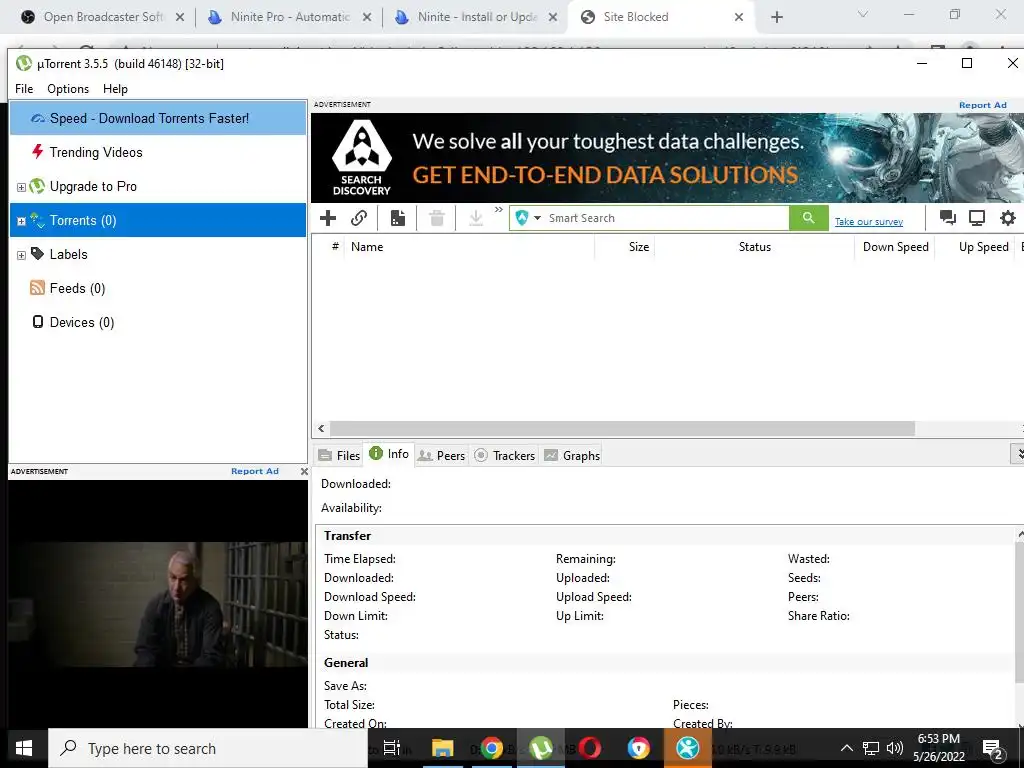Click the scroll left arrow of torrent list
Screen dimensions: 1024x768
321,428
